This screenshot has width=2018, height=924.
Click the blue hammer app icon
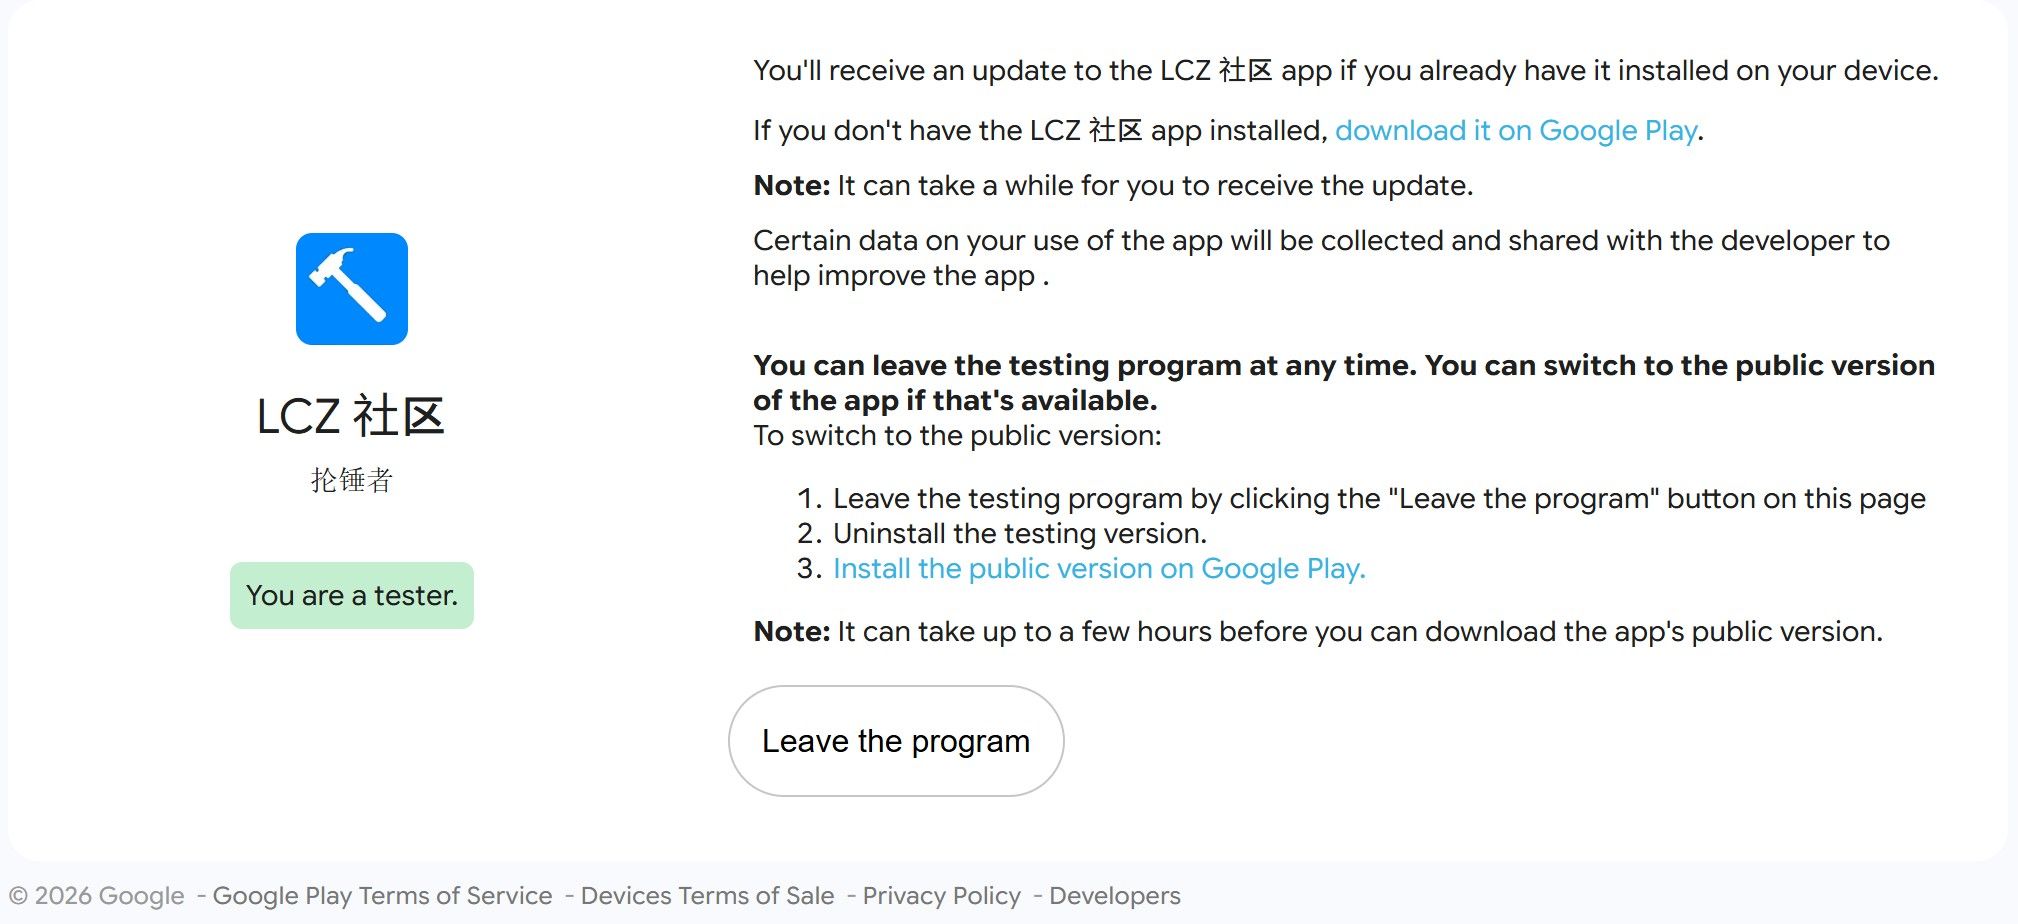point(352,289)
